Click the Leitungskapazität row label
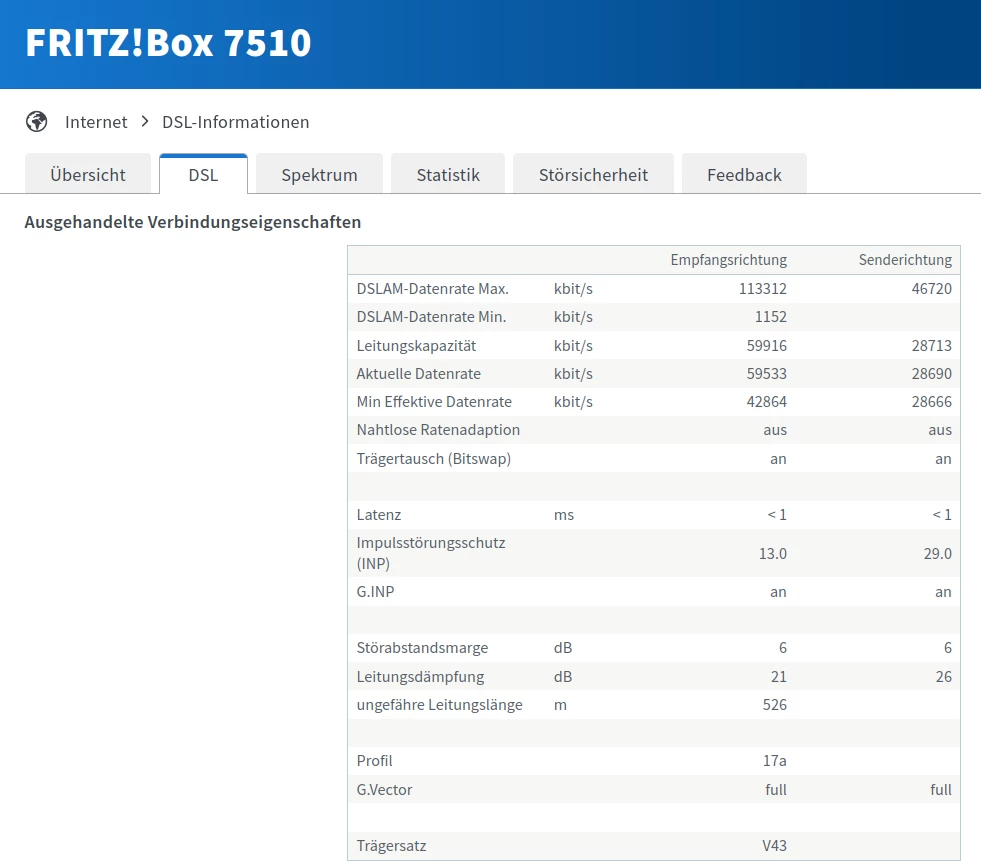This screenshot has height=861, width=981. (416, 345)
